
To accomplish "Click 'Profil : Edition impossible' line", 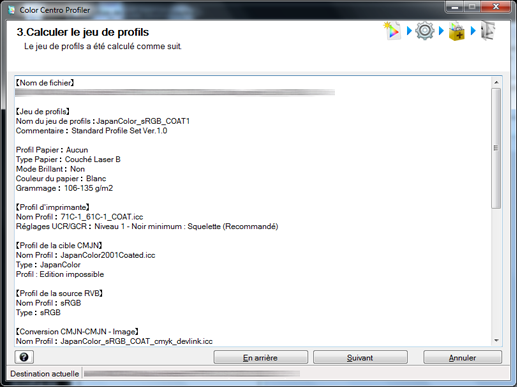I will [x=60, y=274].
